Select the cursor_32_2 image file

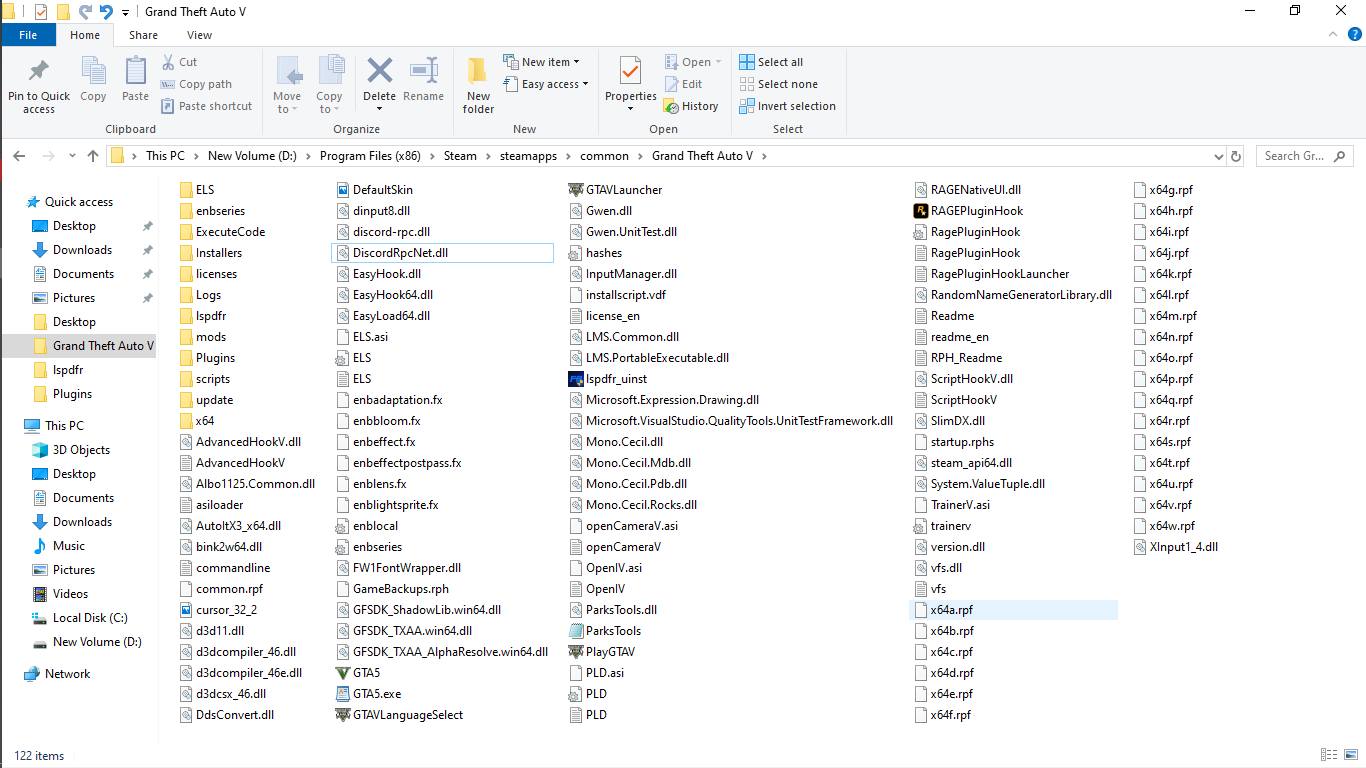click(217, 610)
